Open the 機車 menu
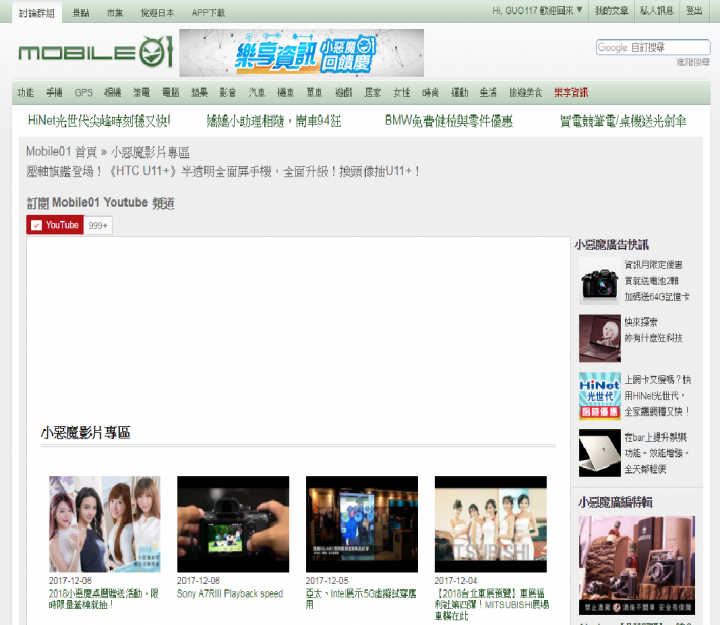The width and height of the screenshot is (720, 625). [286, 93]
